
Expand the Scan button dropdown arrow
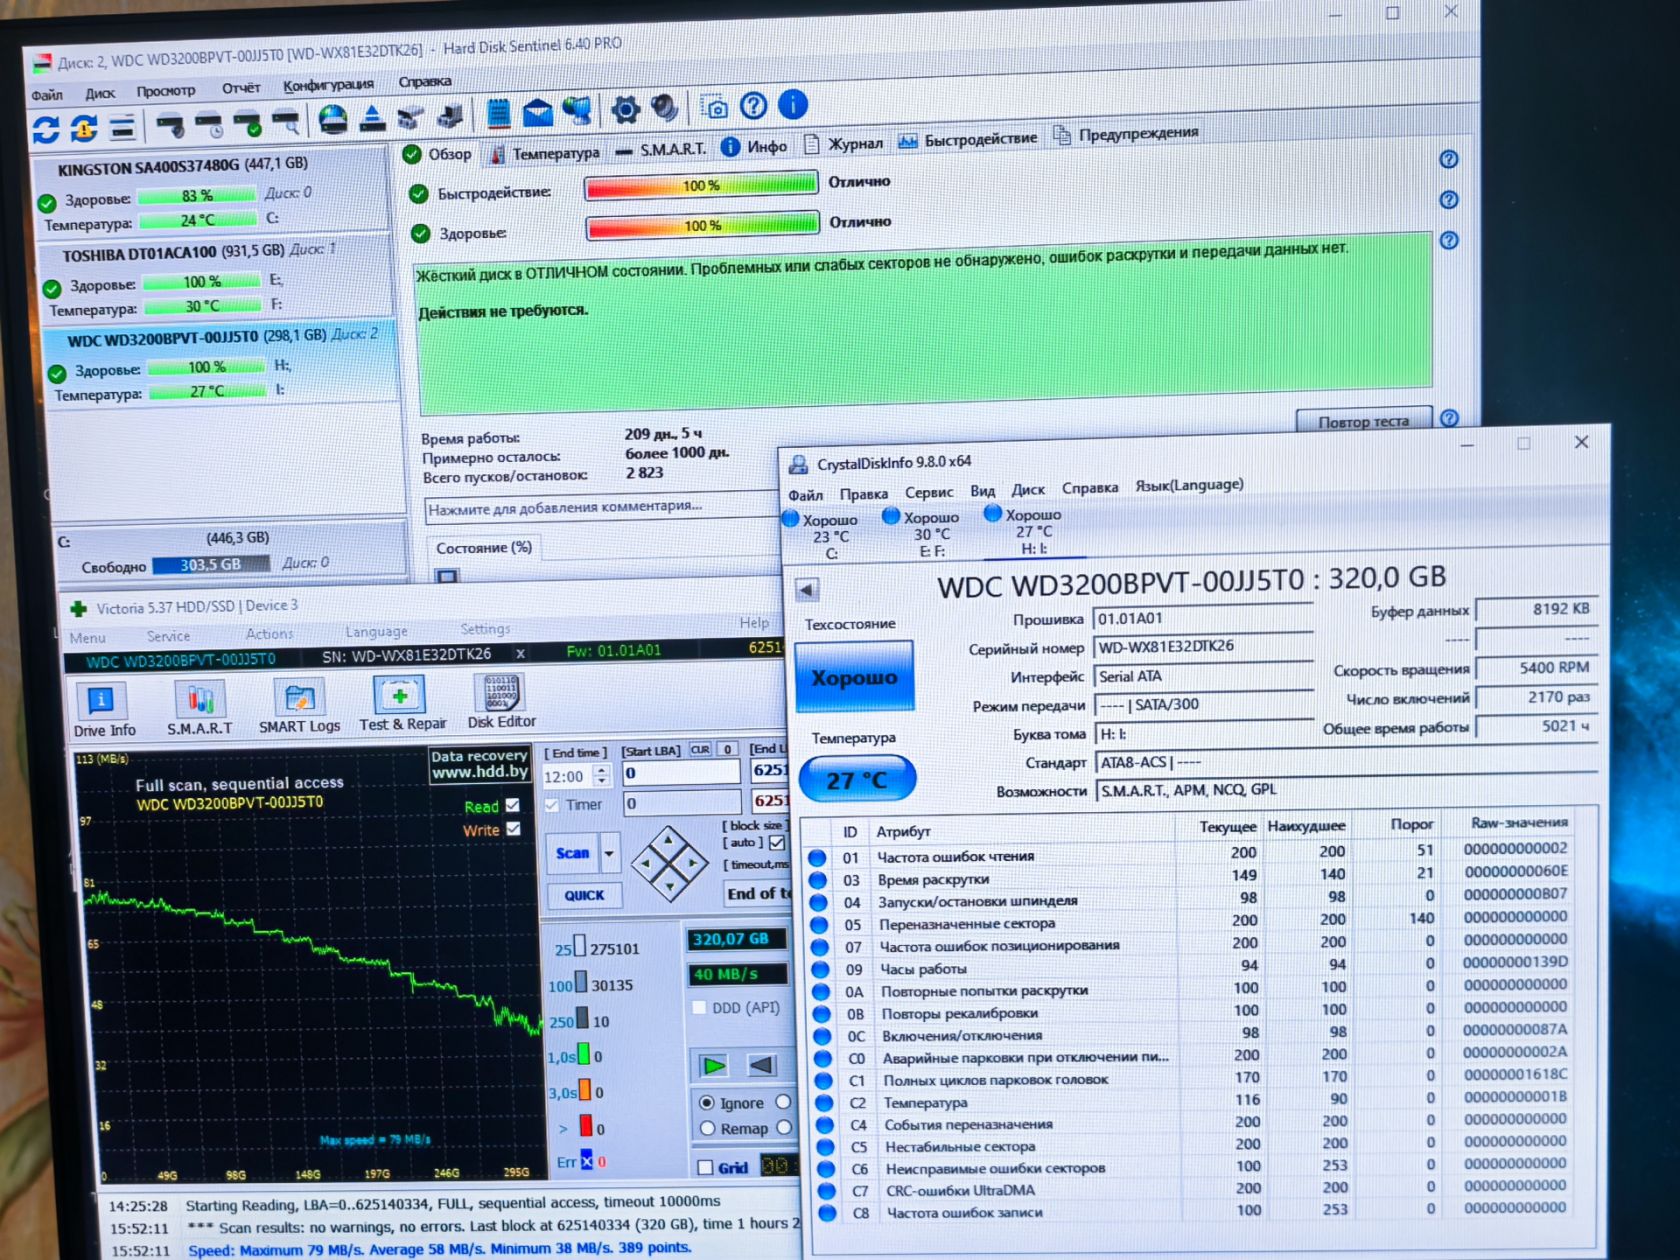[609, 853]
